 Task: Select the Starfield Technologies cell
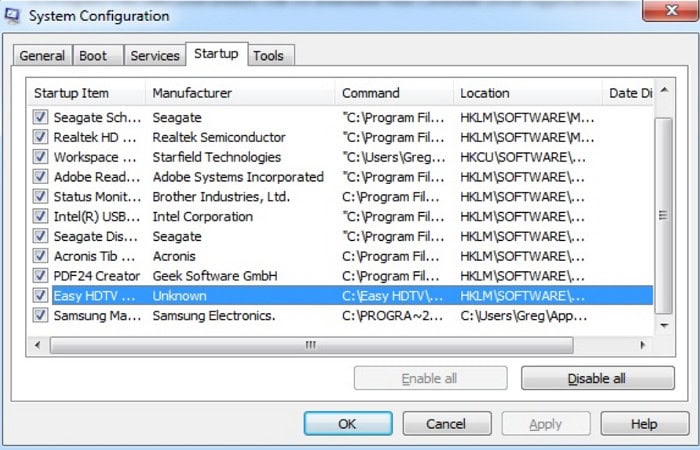pos(217,157)
